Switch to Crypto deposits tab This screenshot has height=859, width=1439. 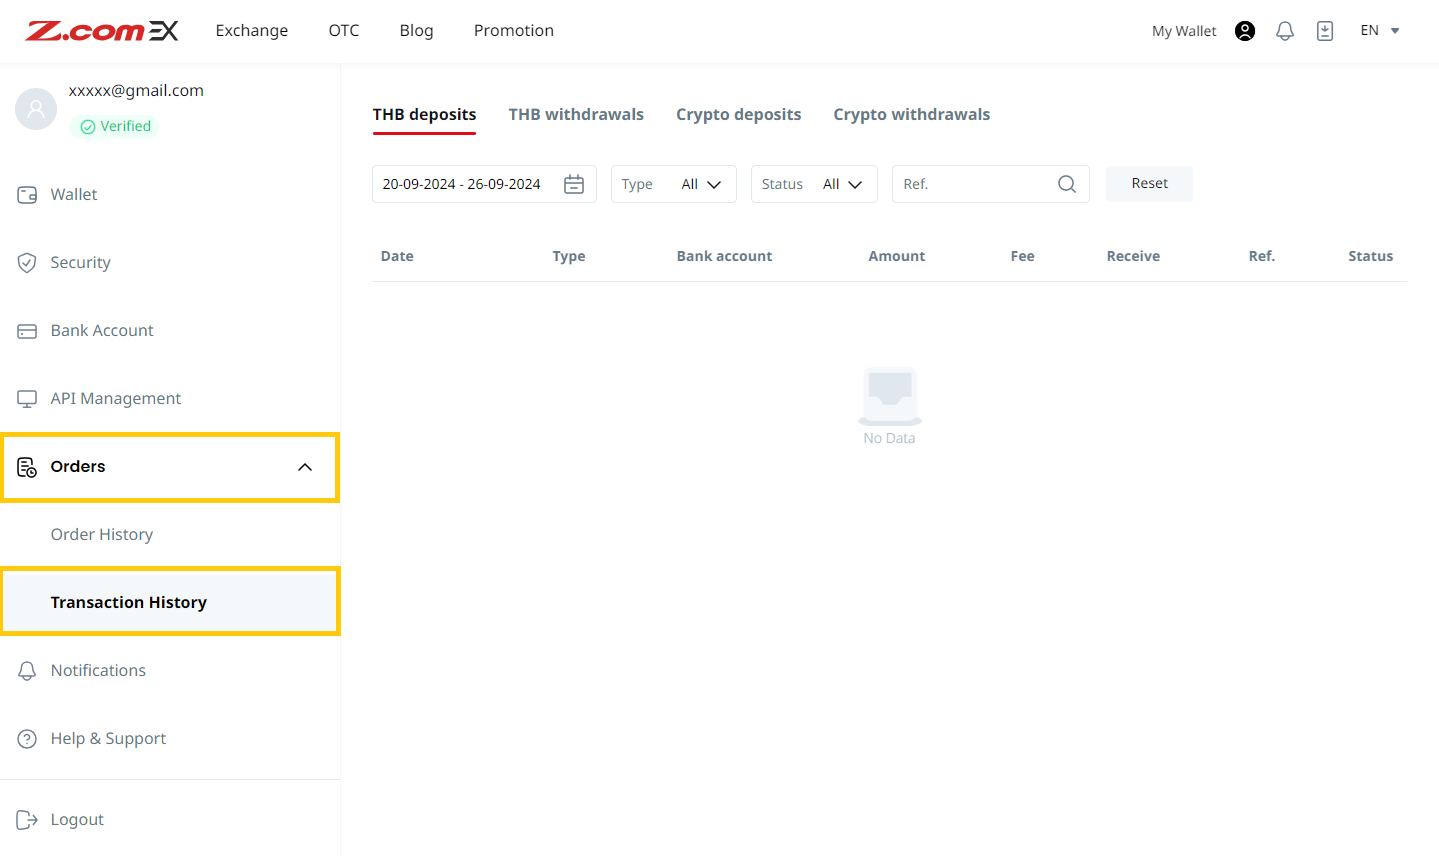(738, 115)
